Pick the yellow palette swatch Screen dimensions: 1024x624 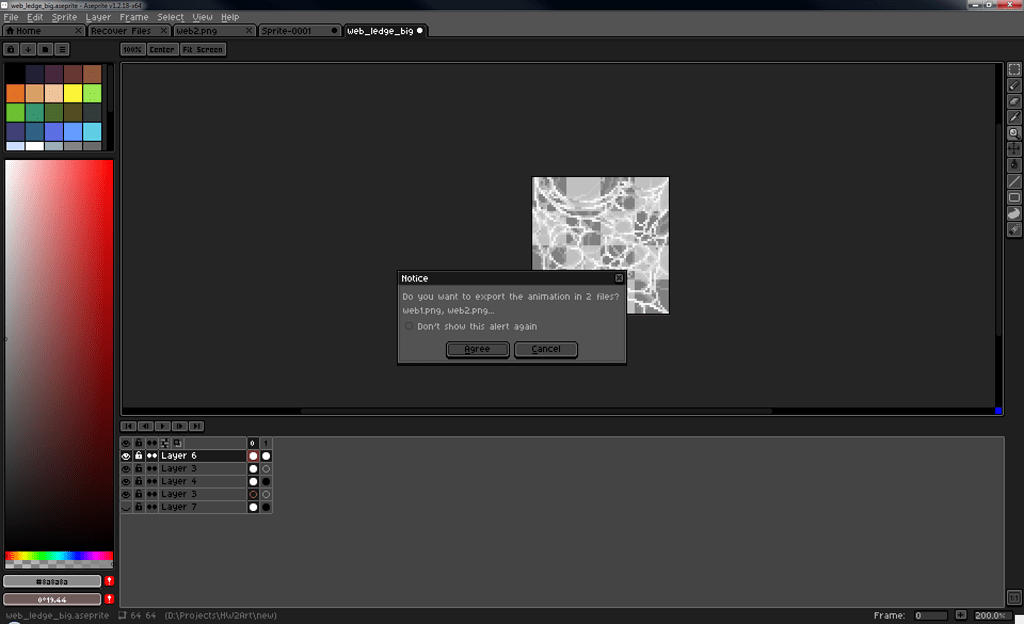point(73,93)
